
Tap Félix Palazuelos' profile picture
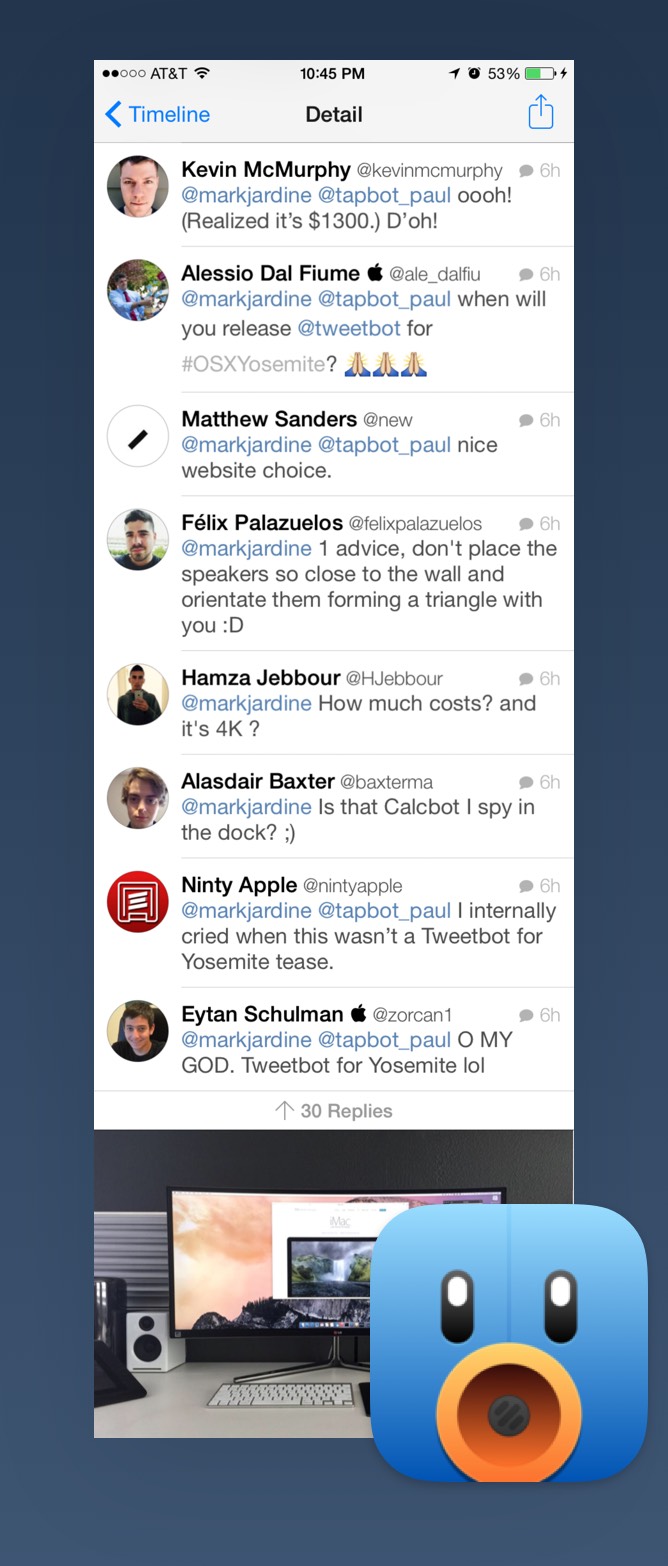[138, 540]
